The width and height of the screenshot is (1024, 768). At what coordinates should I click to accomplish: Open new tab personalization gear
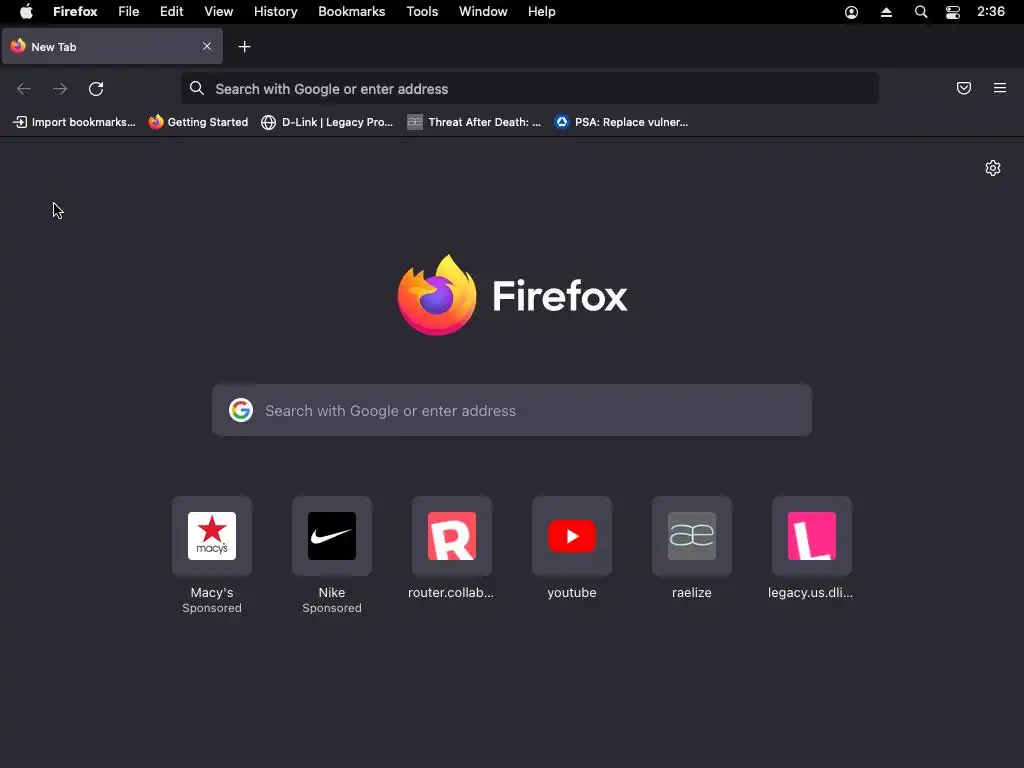tap(993, 168)
